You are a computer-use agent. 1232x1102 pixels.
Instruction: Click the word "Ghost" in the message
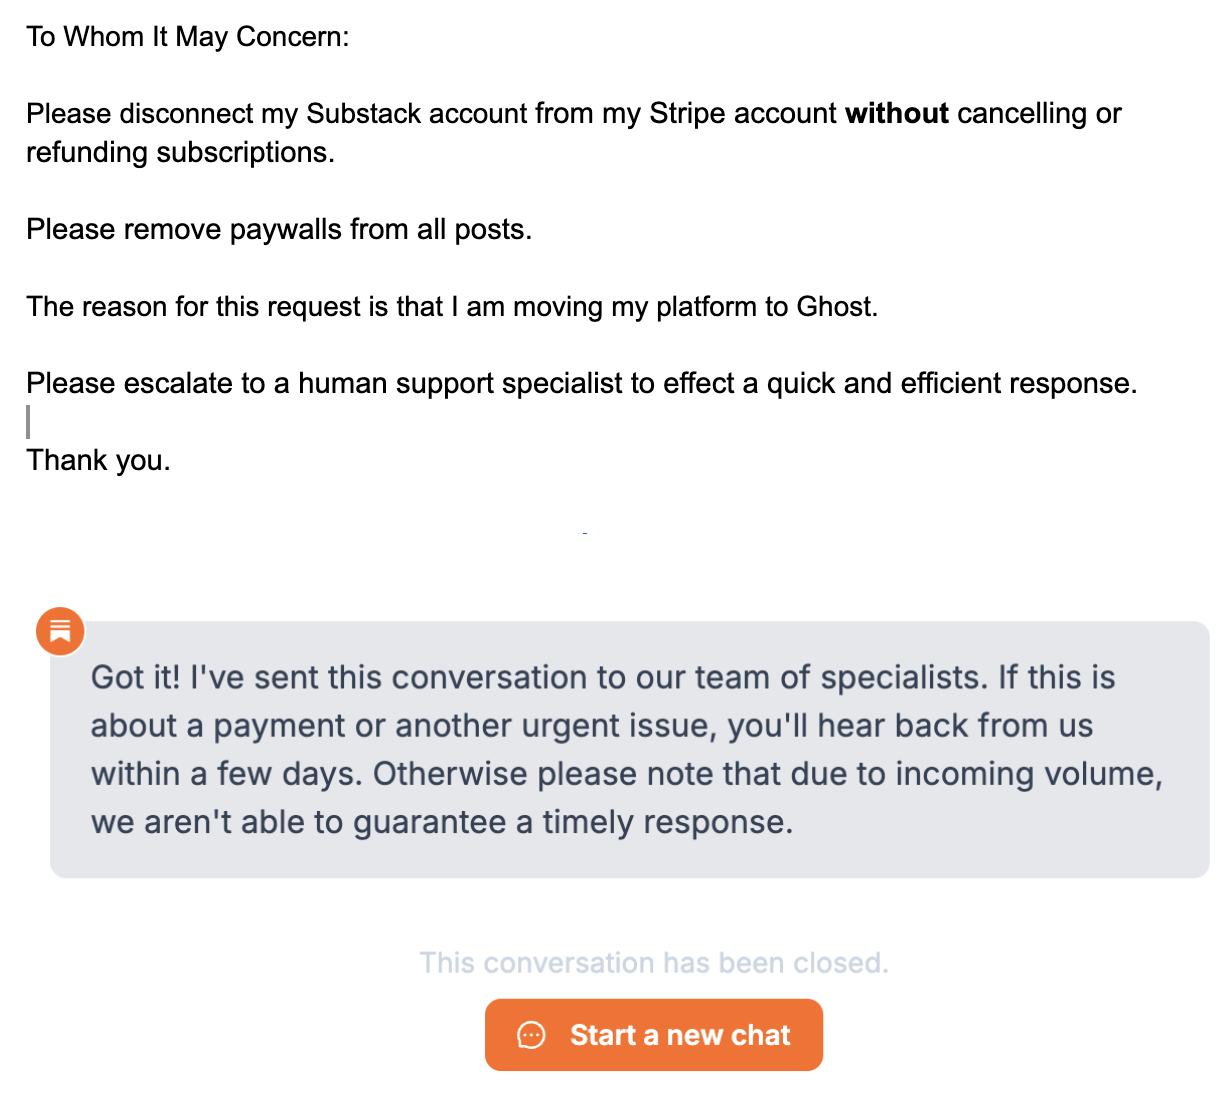click(x=834, y=307)
